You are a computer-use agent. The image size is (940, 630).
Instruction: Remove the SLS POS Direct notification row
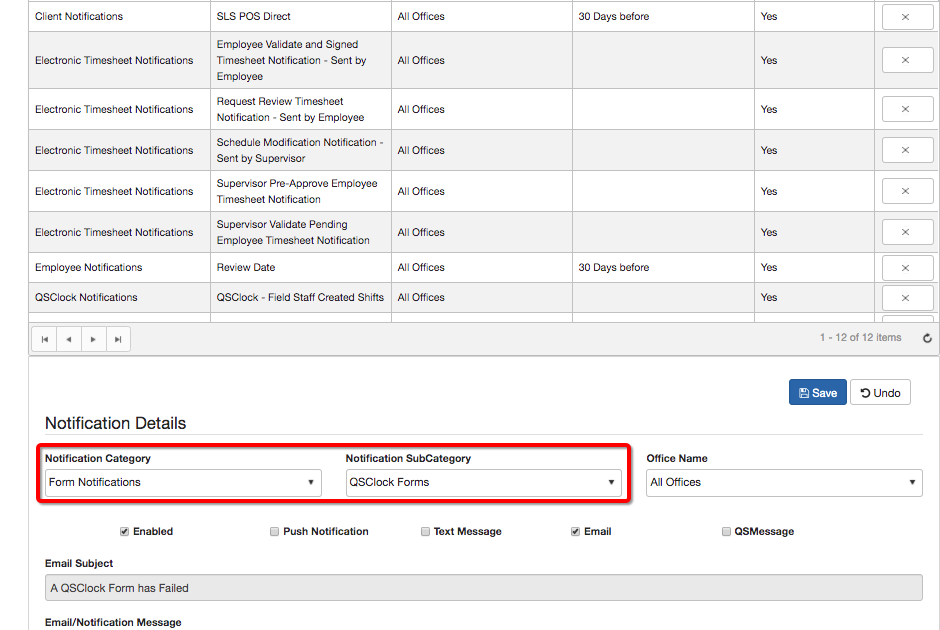(906, 16)
